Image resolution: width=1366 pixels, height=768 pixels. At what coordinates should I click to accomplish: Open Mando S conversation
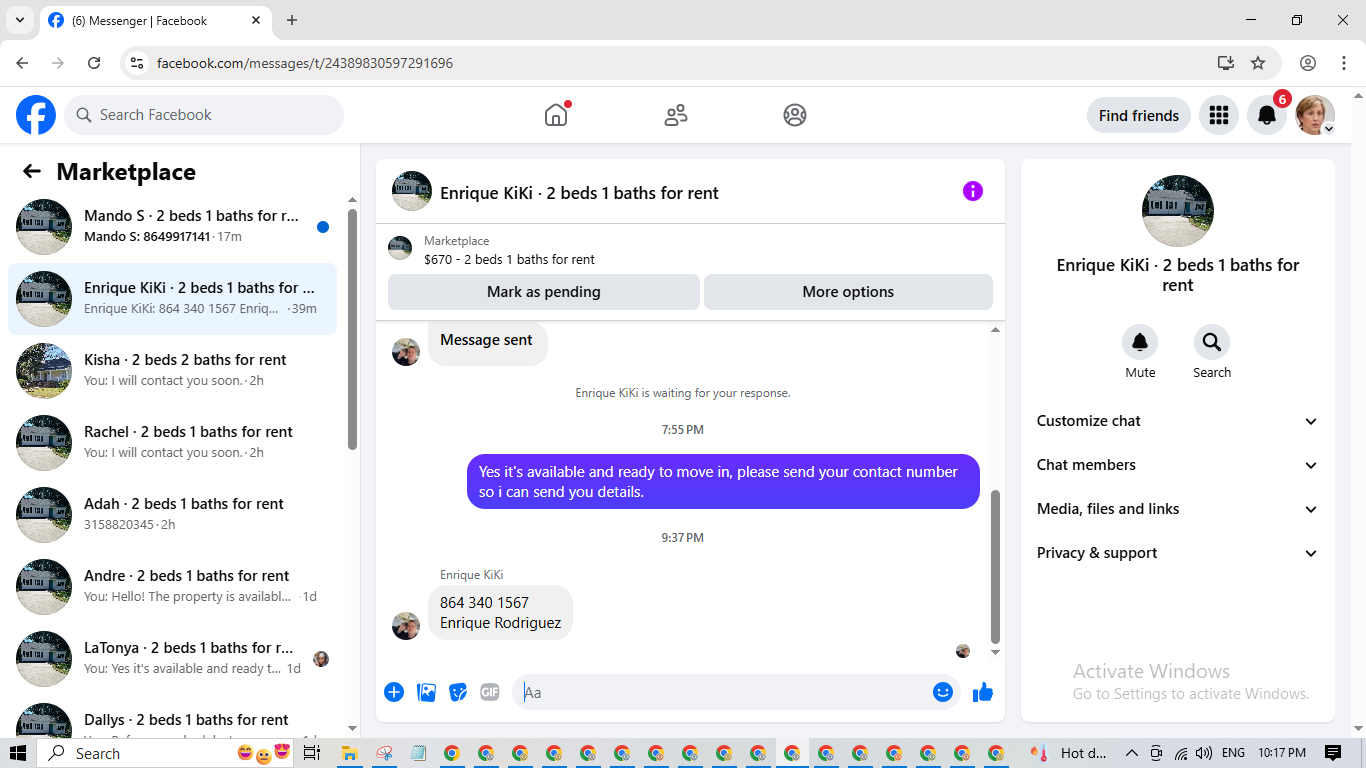172,227
